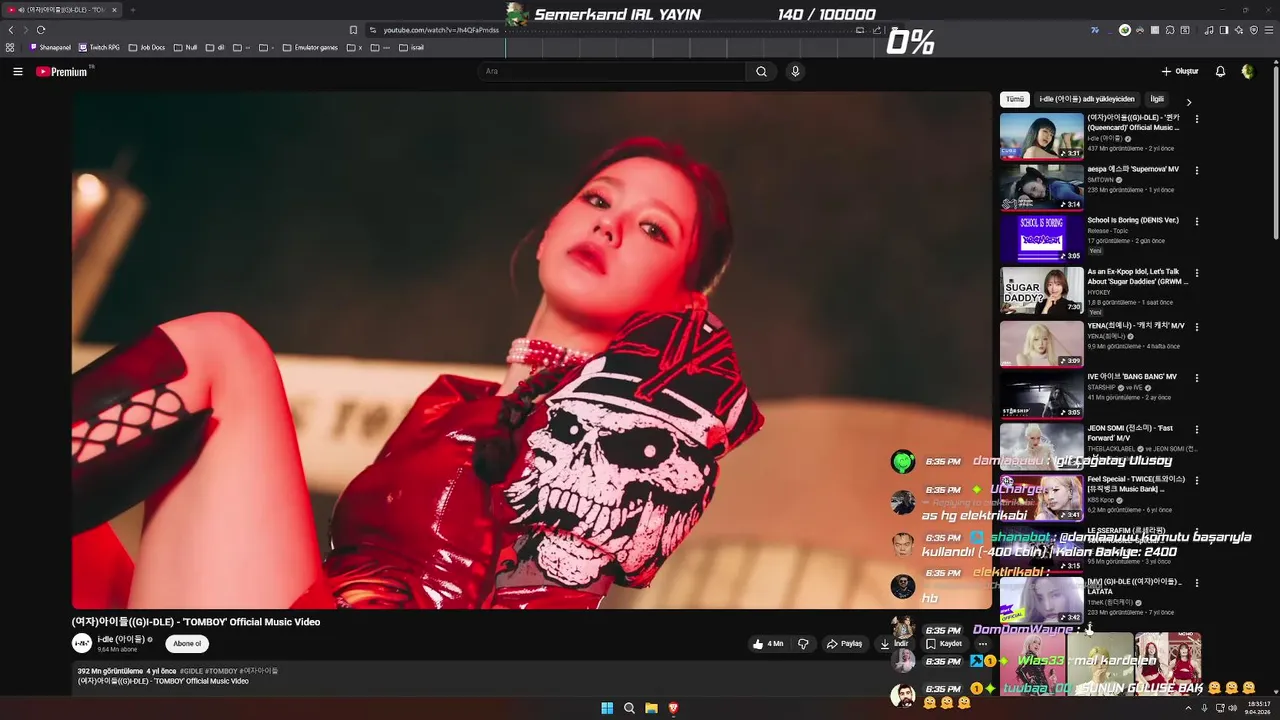Viewport: 1280px width, 720px height.
Task: Click the Oluştur create button
Action: tap(1180, 71)
